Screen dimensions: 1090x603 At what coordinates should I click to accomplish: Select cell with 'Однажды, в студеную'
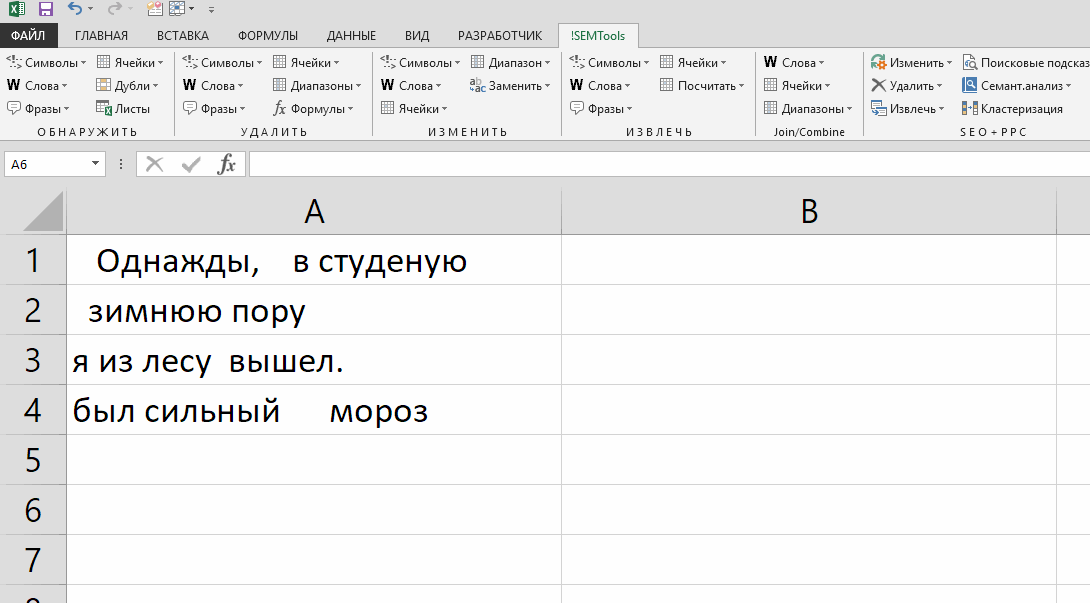point(314,260)
